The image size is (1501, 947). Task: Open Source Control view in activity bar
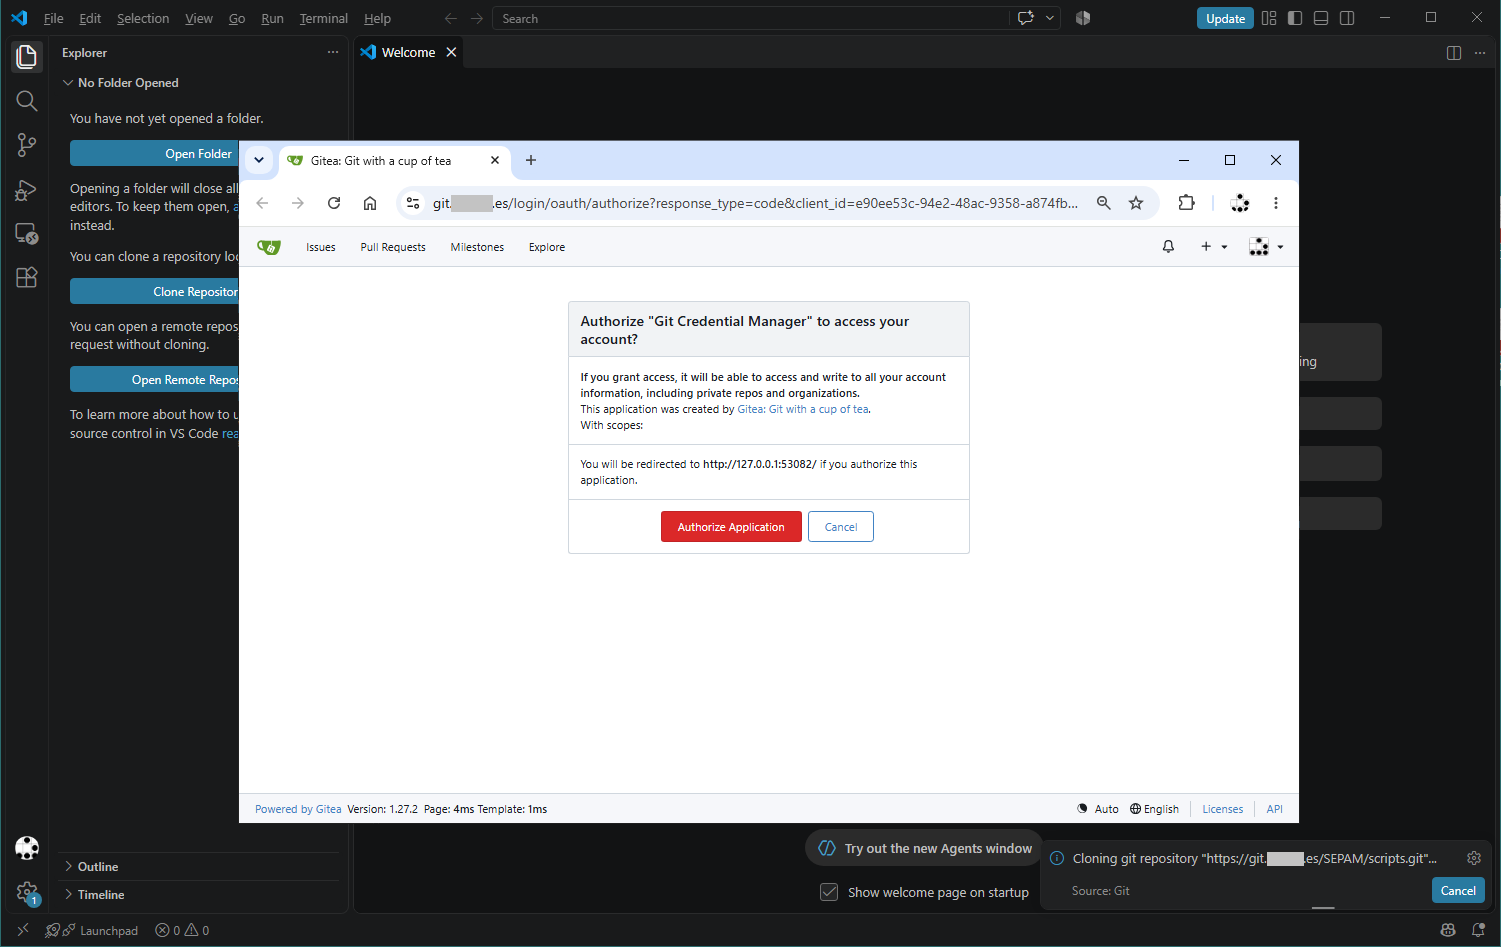click(x=27, y=145)
